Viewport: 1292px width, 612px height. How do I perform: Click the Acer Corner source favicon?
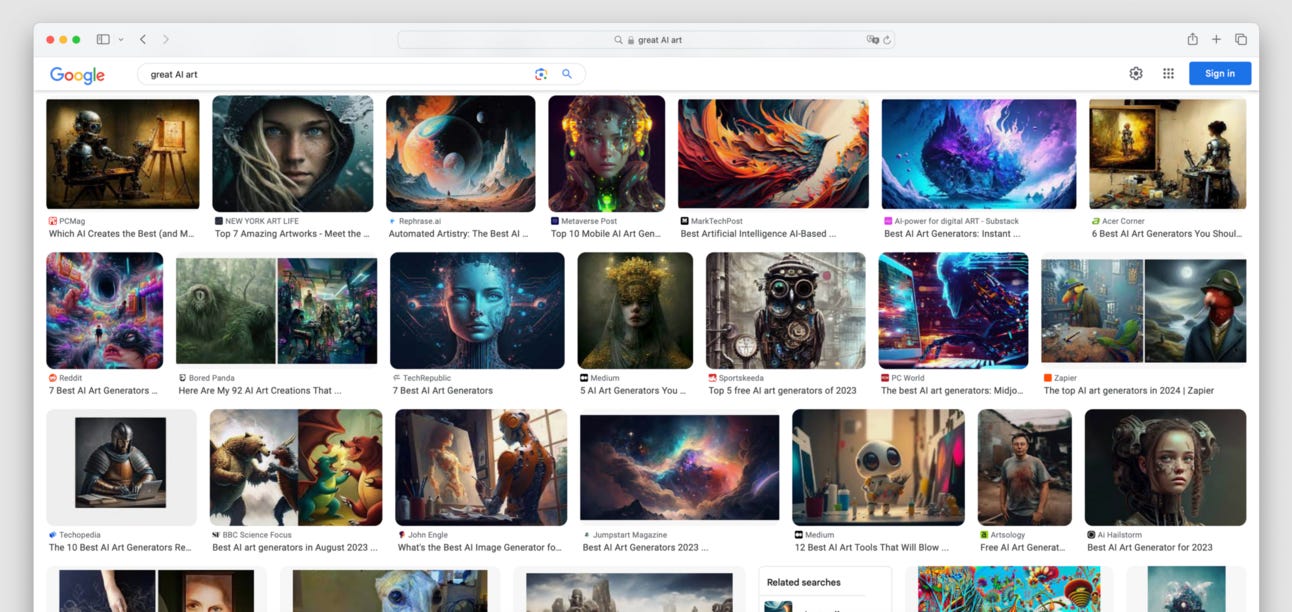pos(1096,221)
